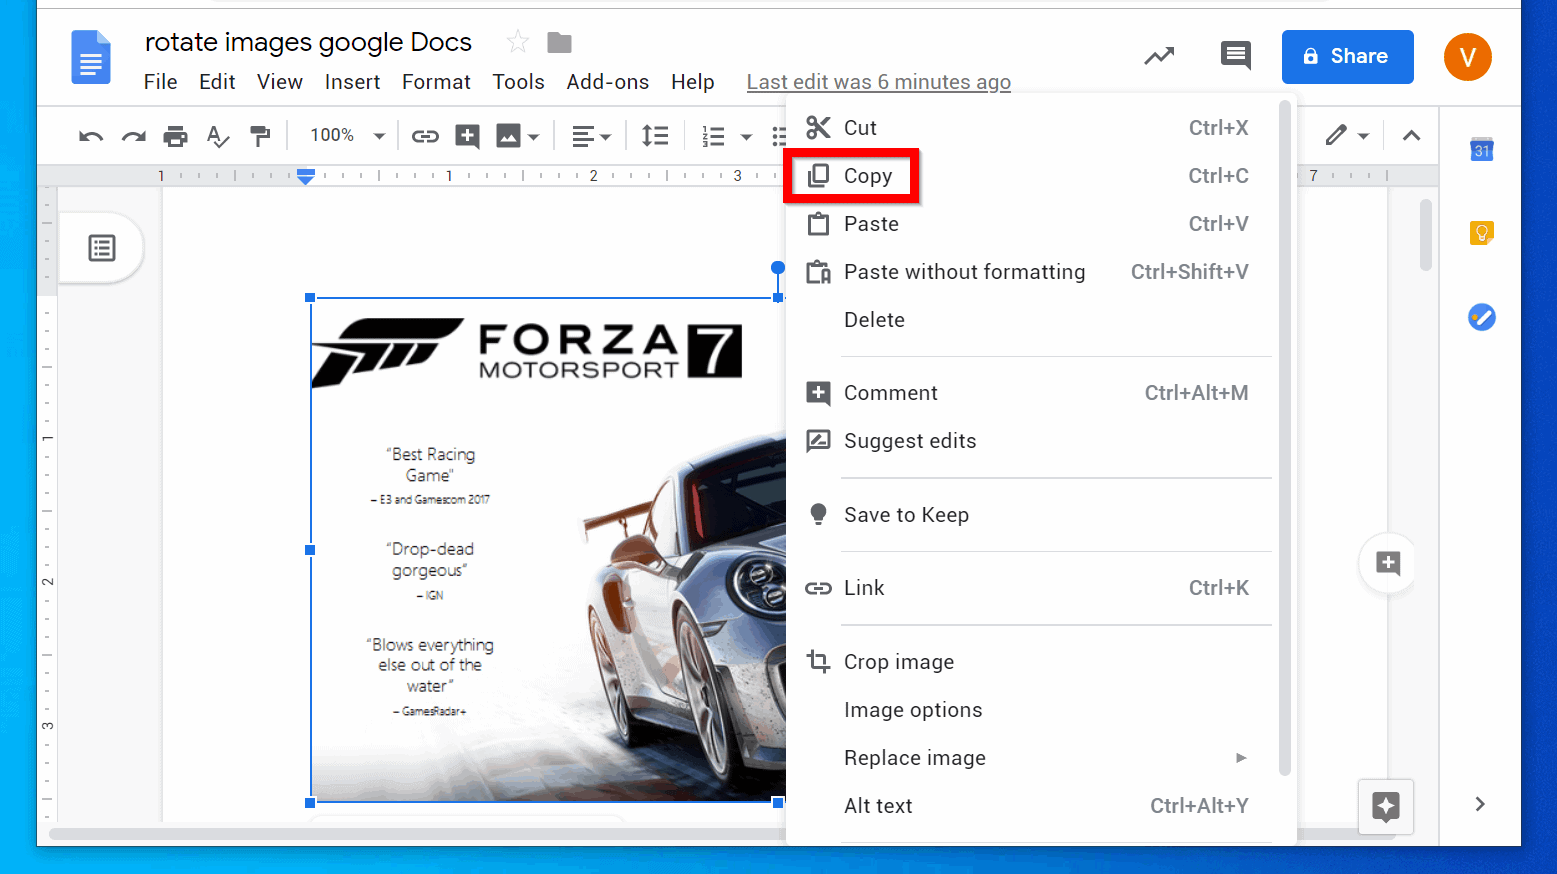Open the Print icon

(175, 135)
